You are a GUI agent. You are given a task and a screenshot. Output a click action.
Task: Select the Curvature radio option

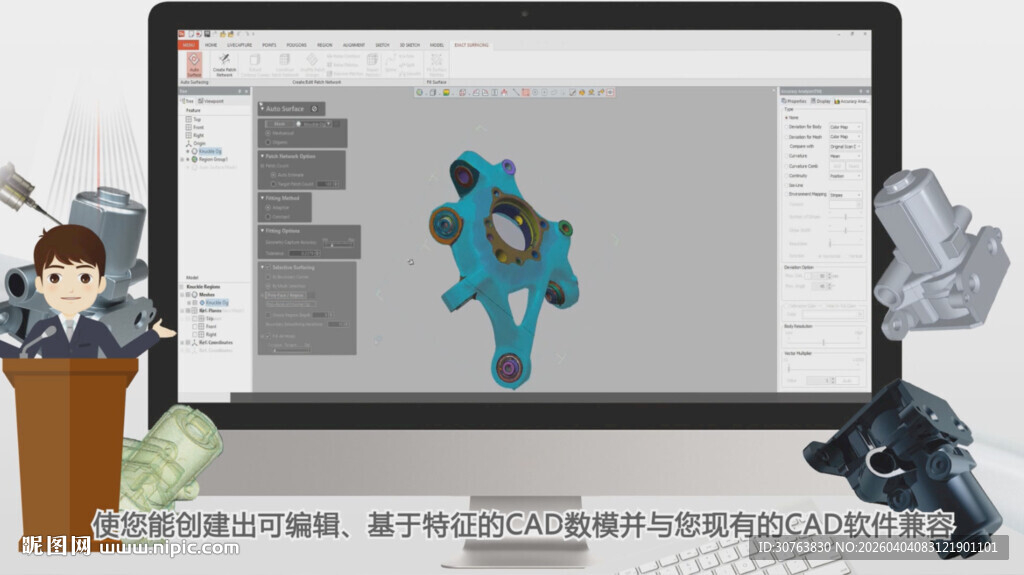point(786,156)
